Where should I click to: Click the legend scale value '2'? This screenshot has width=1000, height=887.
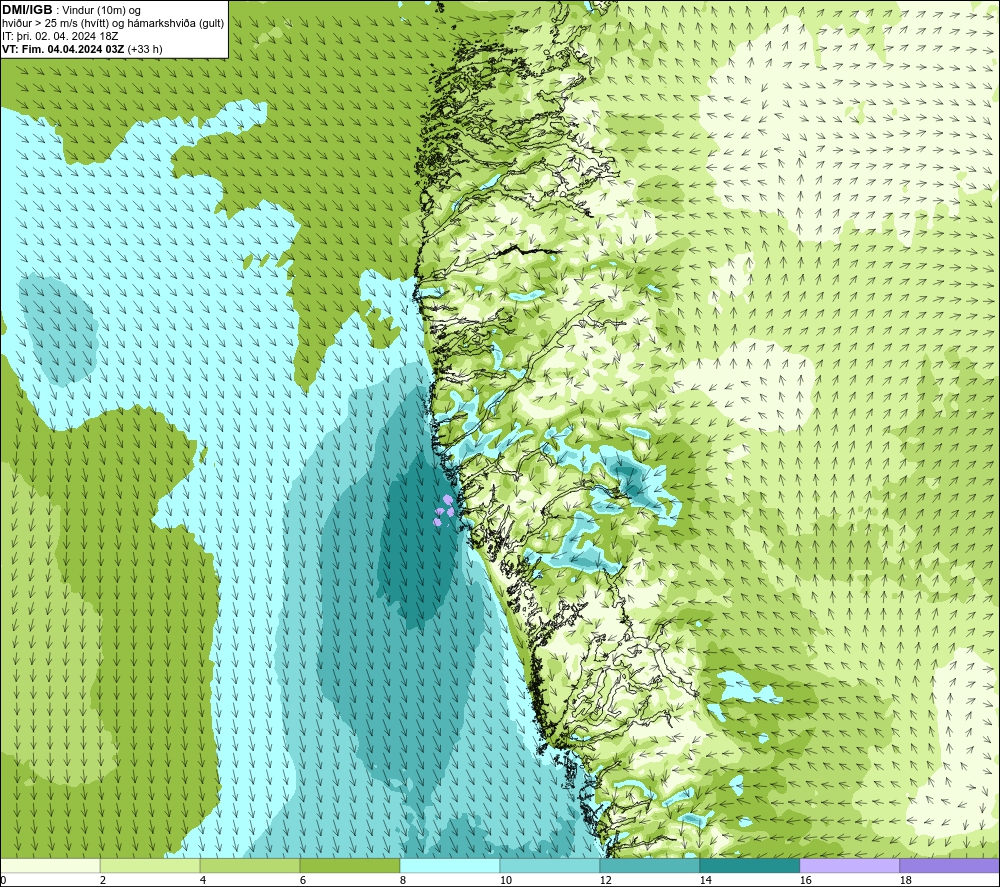pos(103,881)
